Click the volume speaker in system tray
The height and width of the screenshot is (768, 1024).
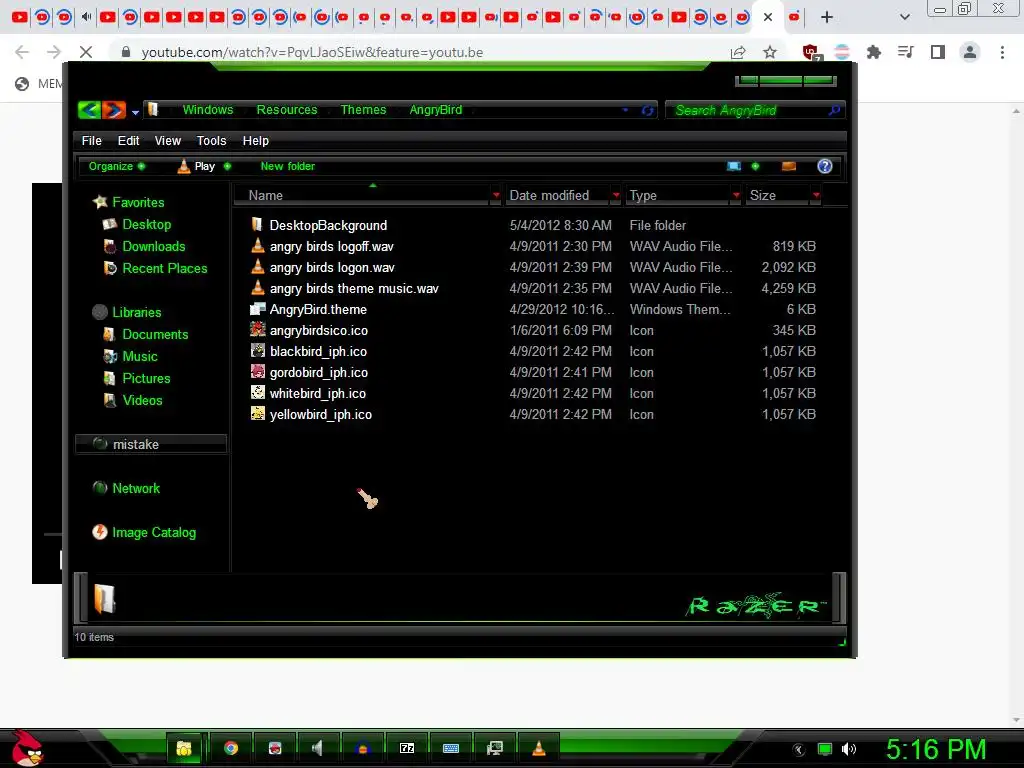click(848, 749)
